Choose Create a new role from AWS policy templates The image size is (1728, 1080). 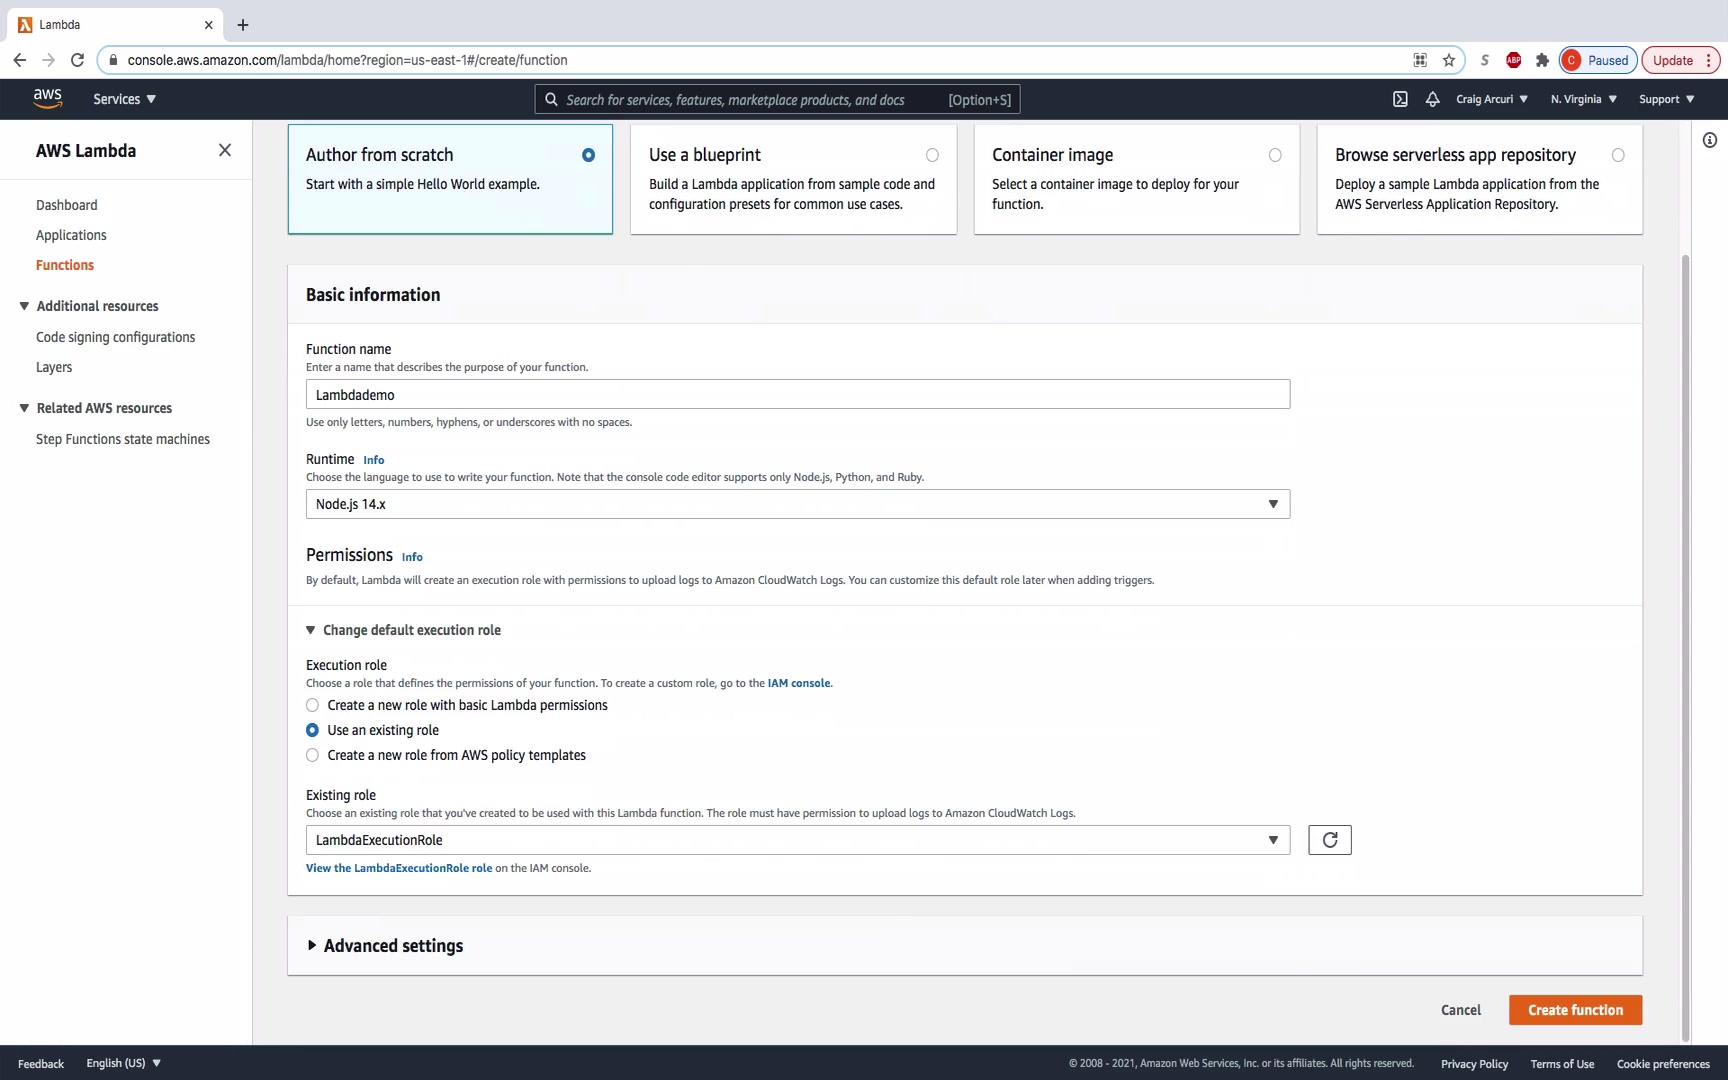tap(313, 755)
